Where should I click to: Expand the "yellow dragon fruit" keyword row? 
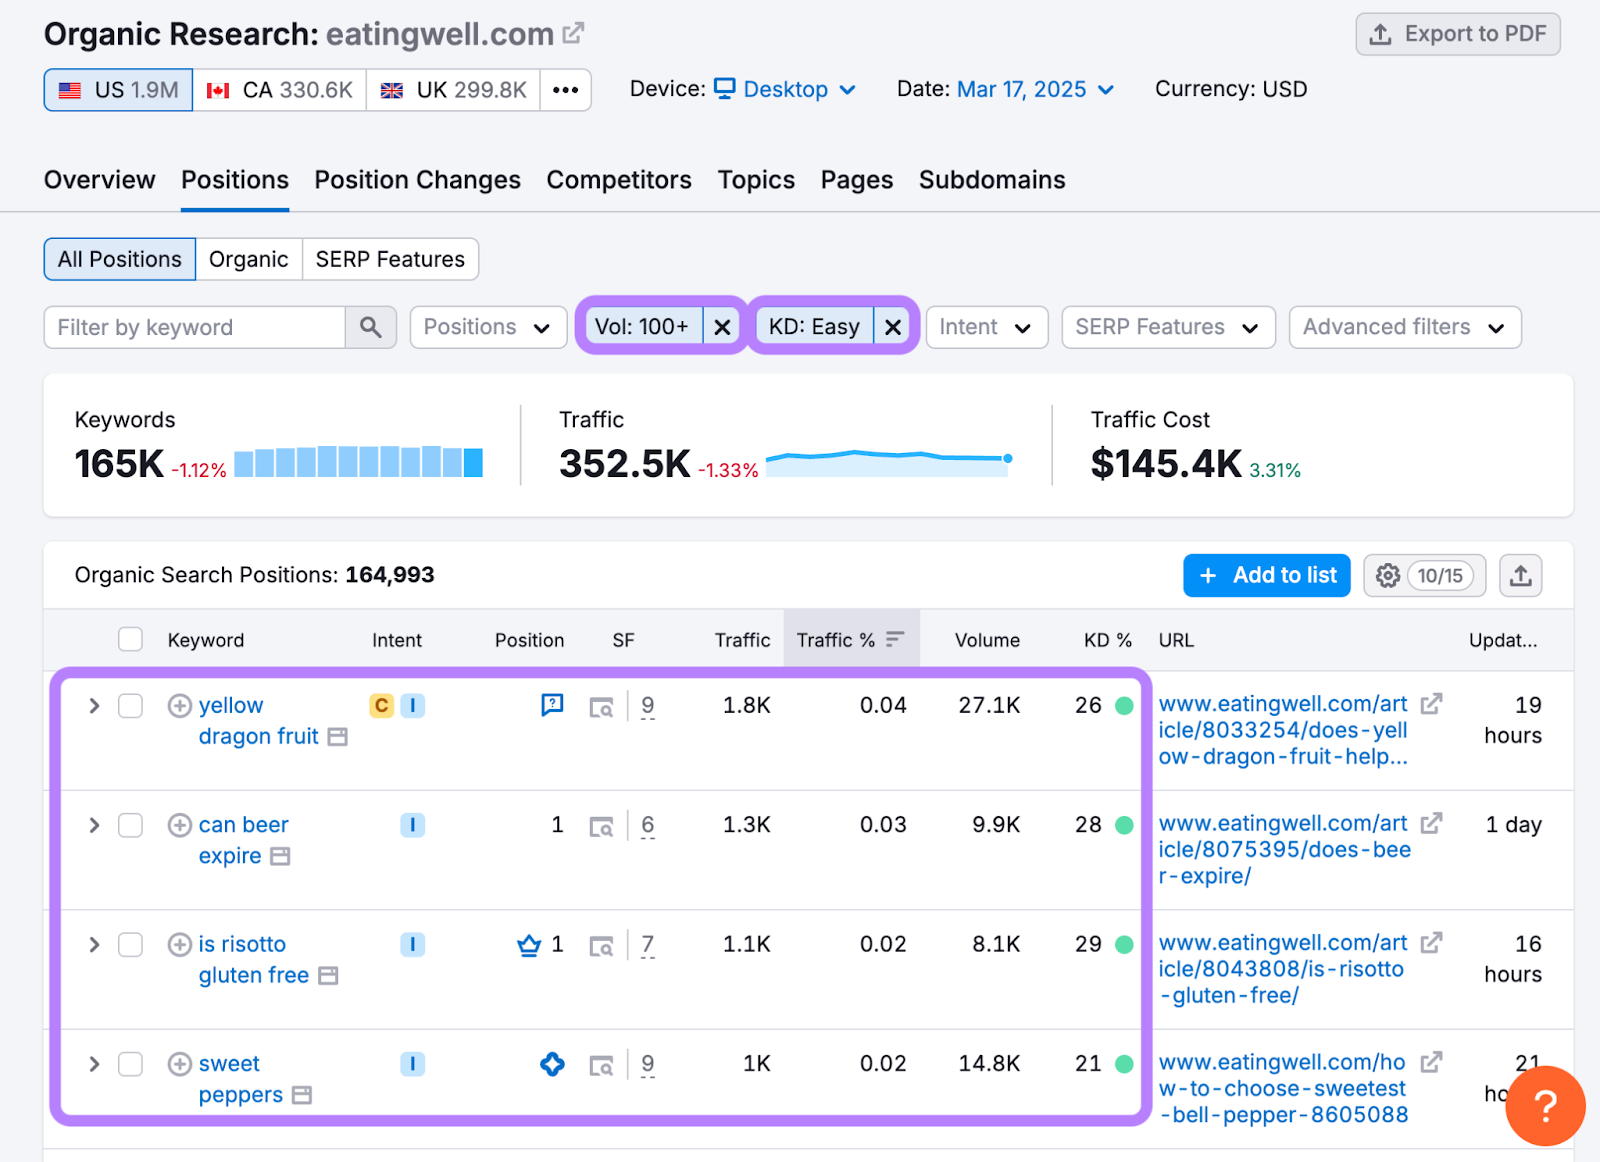tap(93, 705)
